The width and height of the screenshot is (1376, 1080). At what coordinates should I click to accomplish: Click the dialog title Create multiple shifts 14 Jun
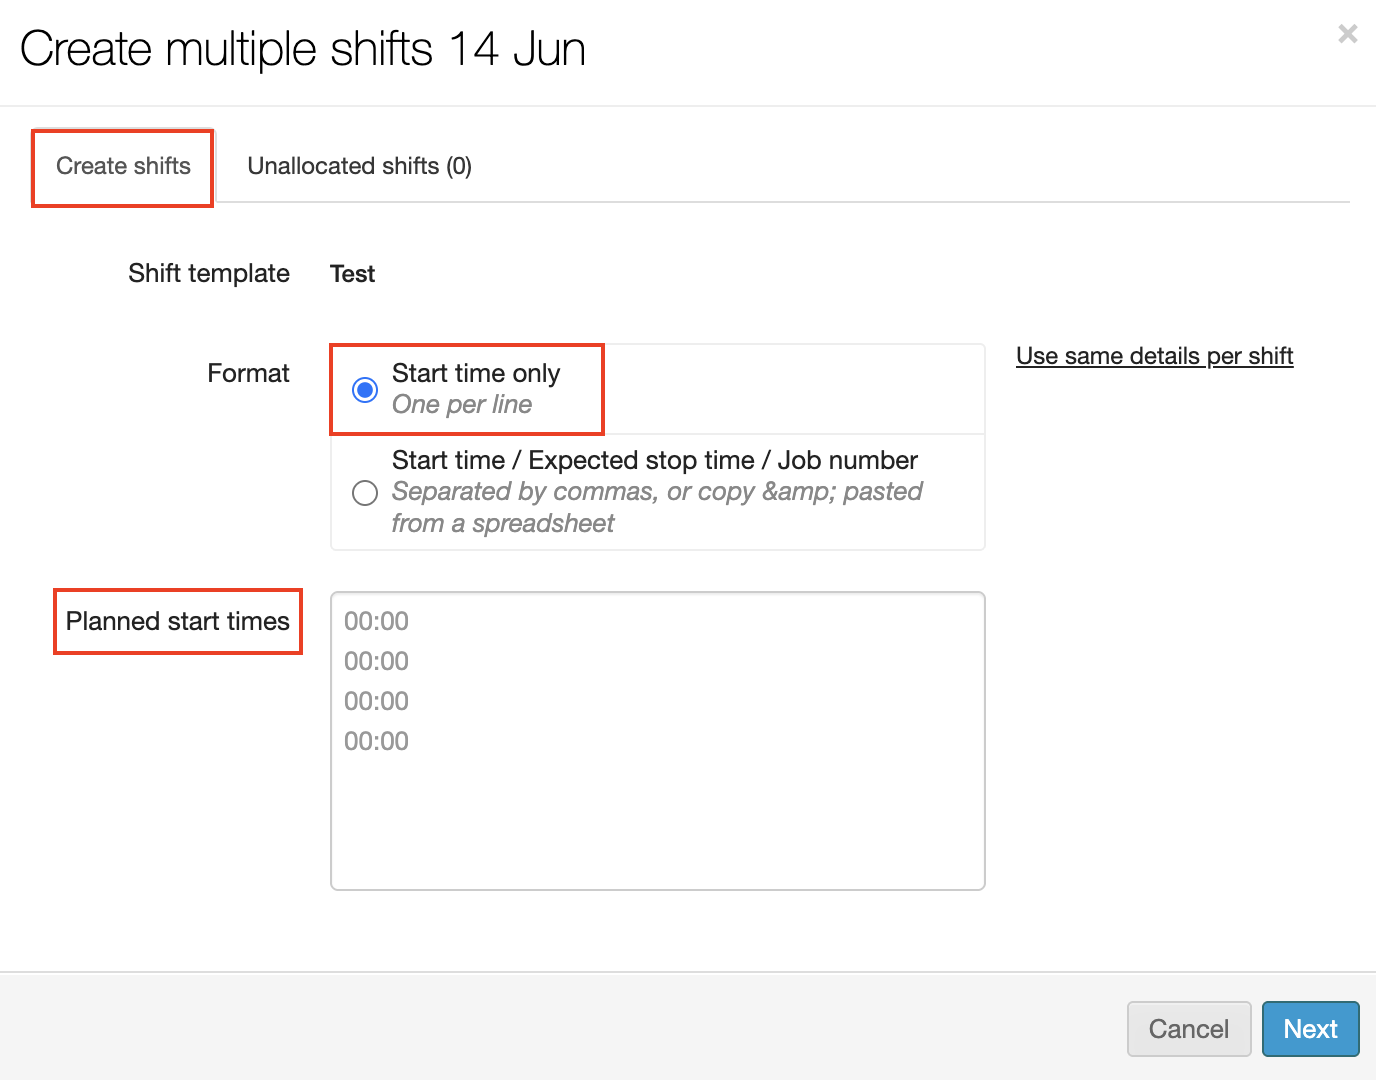pyautogui.click(x=302, y=49)
